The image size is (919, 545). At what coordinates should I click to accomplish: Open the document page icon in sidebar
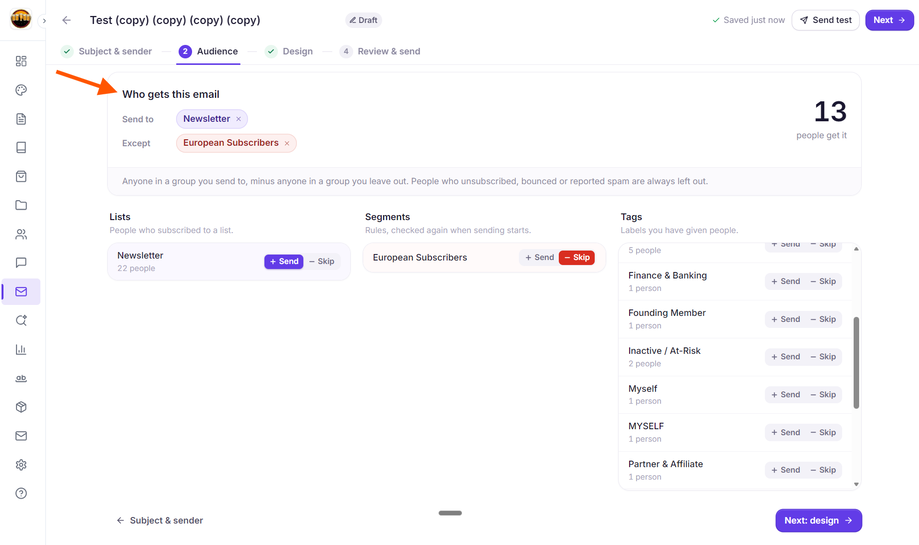tap(21, 119)
